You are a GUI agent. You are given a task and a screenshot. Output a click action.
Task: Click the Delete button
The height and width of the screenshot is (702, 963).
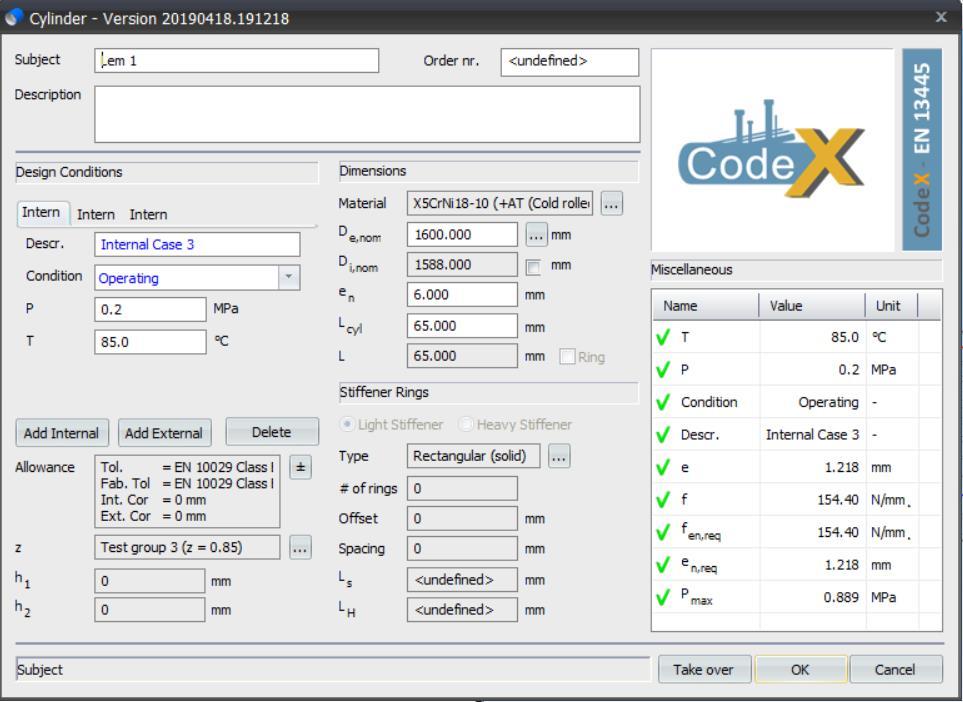click(x=272, y=432)
